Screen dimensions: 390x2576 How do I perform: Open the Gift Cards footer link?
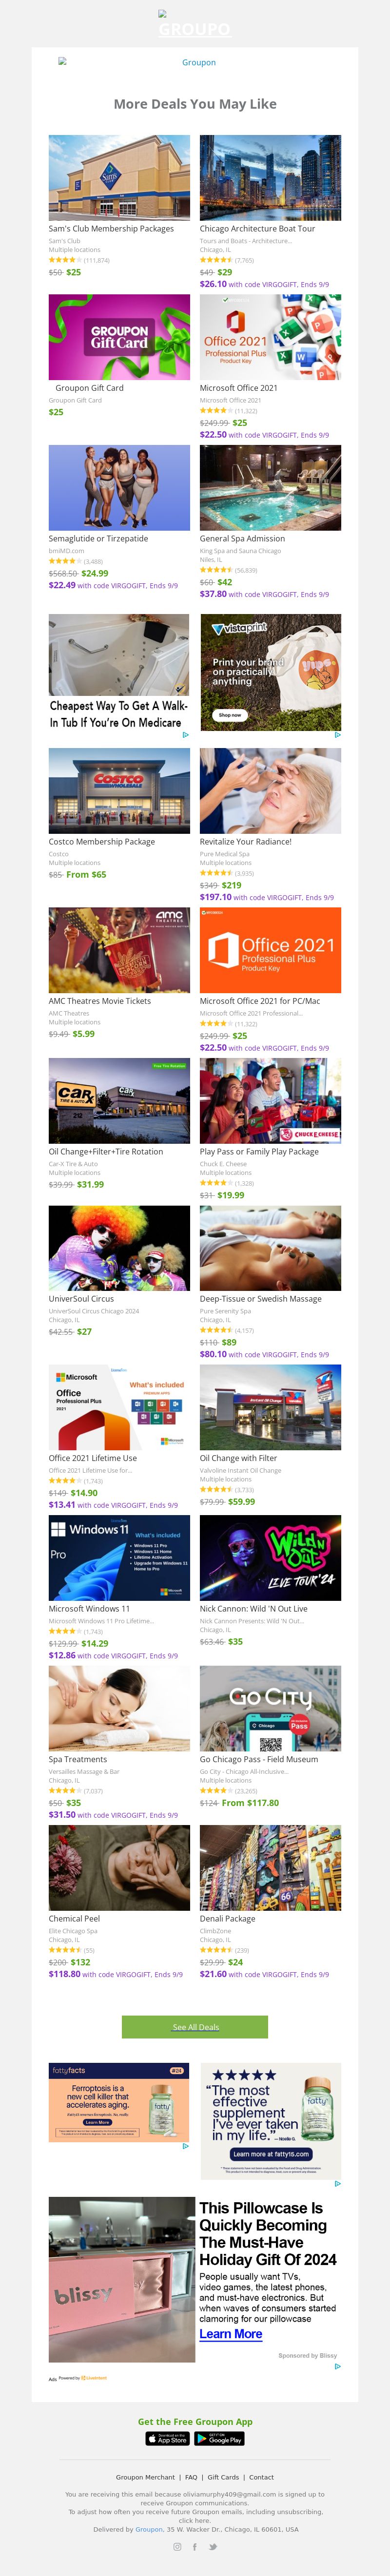(x=223, y=2477)
